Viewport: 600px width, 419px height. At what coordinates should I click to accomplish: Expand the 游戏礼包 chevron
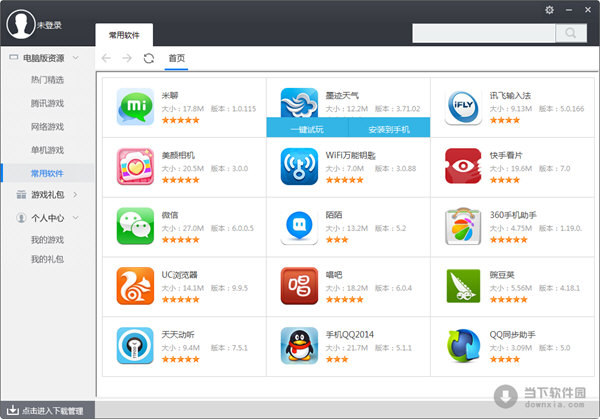[x=75, y=195]
